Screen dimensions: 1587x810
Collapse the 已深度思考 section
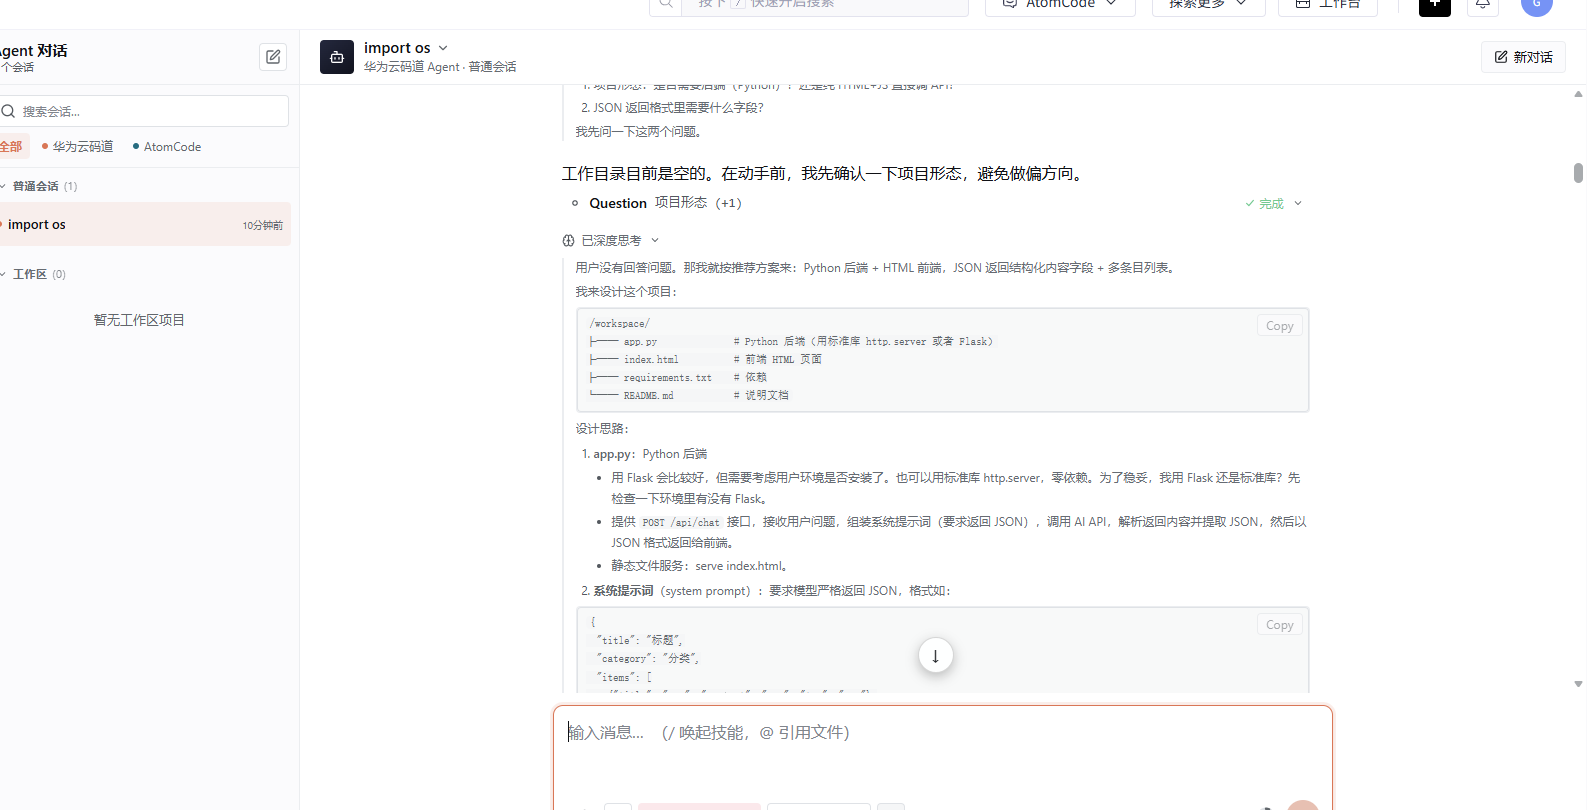point(655,240)
